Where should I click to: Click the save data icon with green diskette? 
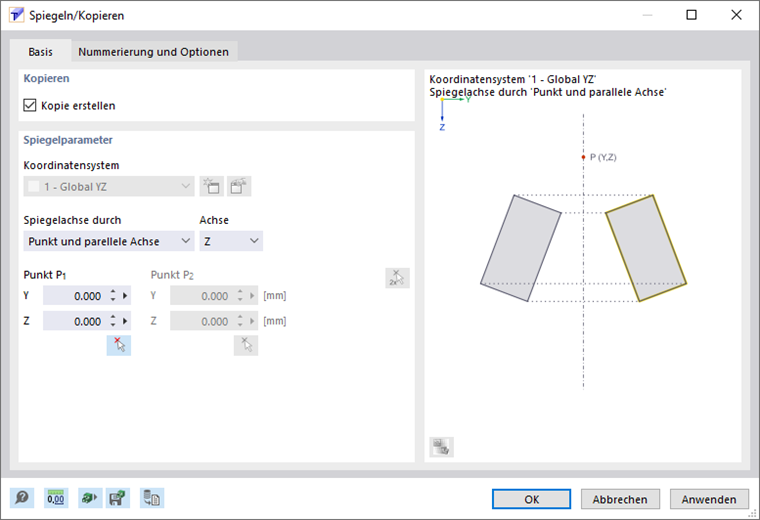click(118, 498)
